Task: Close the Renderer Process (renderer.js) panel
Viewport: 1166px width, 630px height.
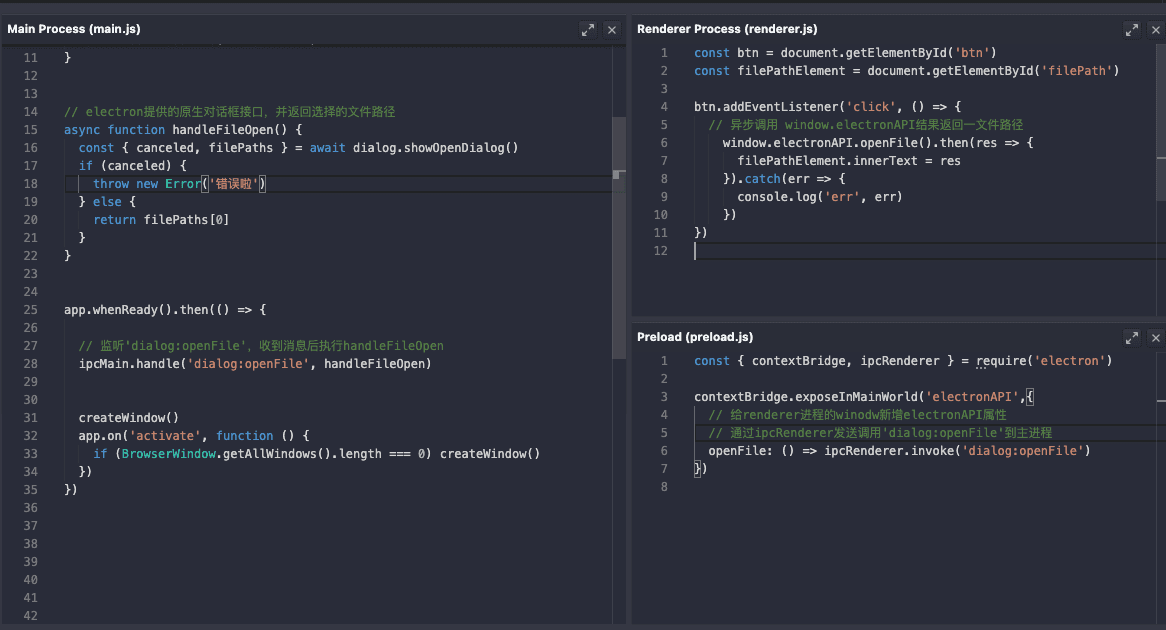Action: pyautogui.click(x=1156, y=30)
